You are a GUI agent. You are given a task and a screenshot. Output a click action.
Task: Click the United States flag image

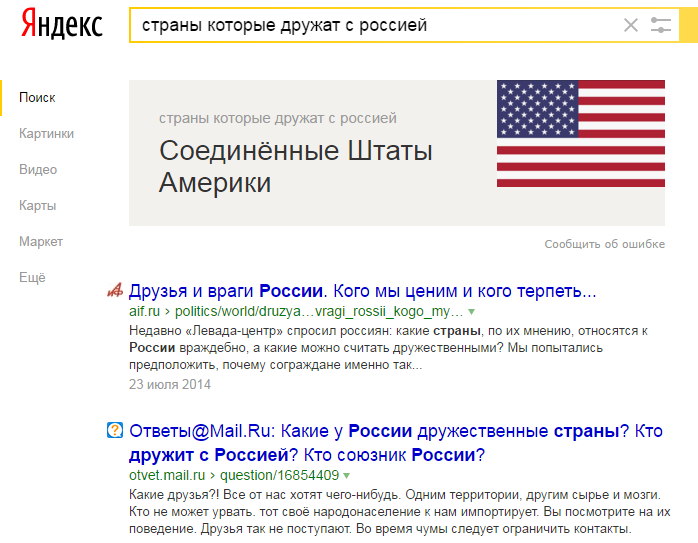click(580, 134)
